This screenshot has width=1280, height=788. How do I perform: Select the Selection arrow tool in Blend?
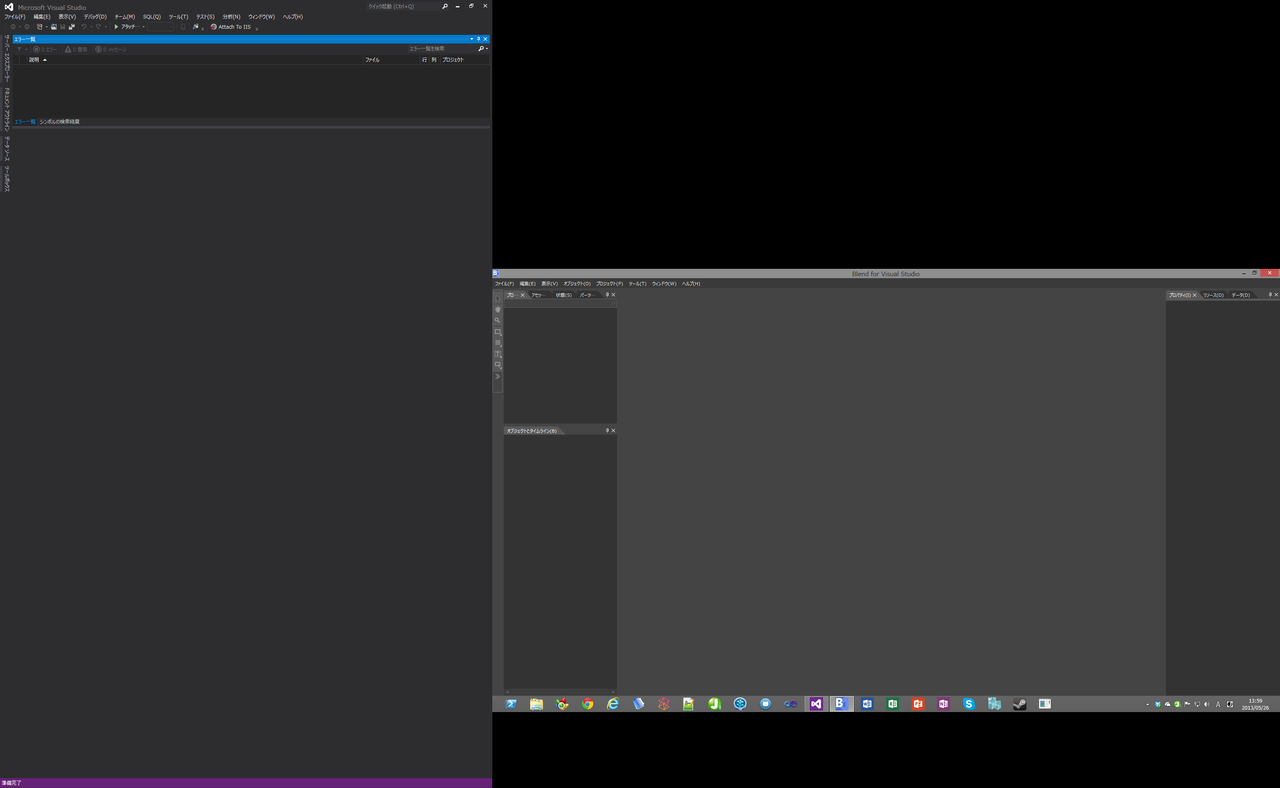[498, 299]
